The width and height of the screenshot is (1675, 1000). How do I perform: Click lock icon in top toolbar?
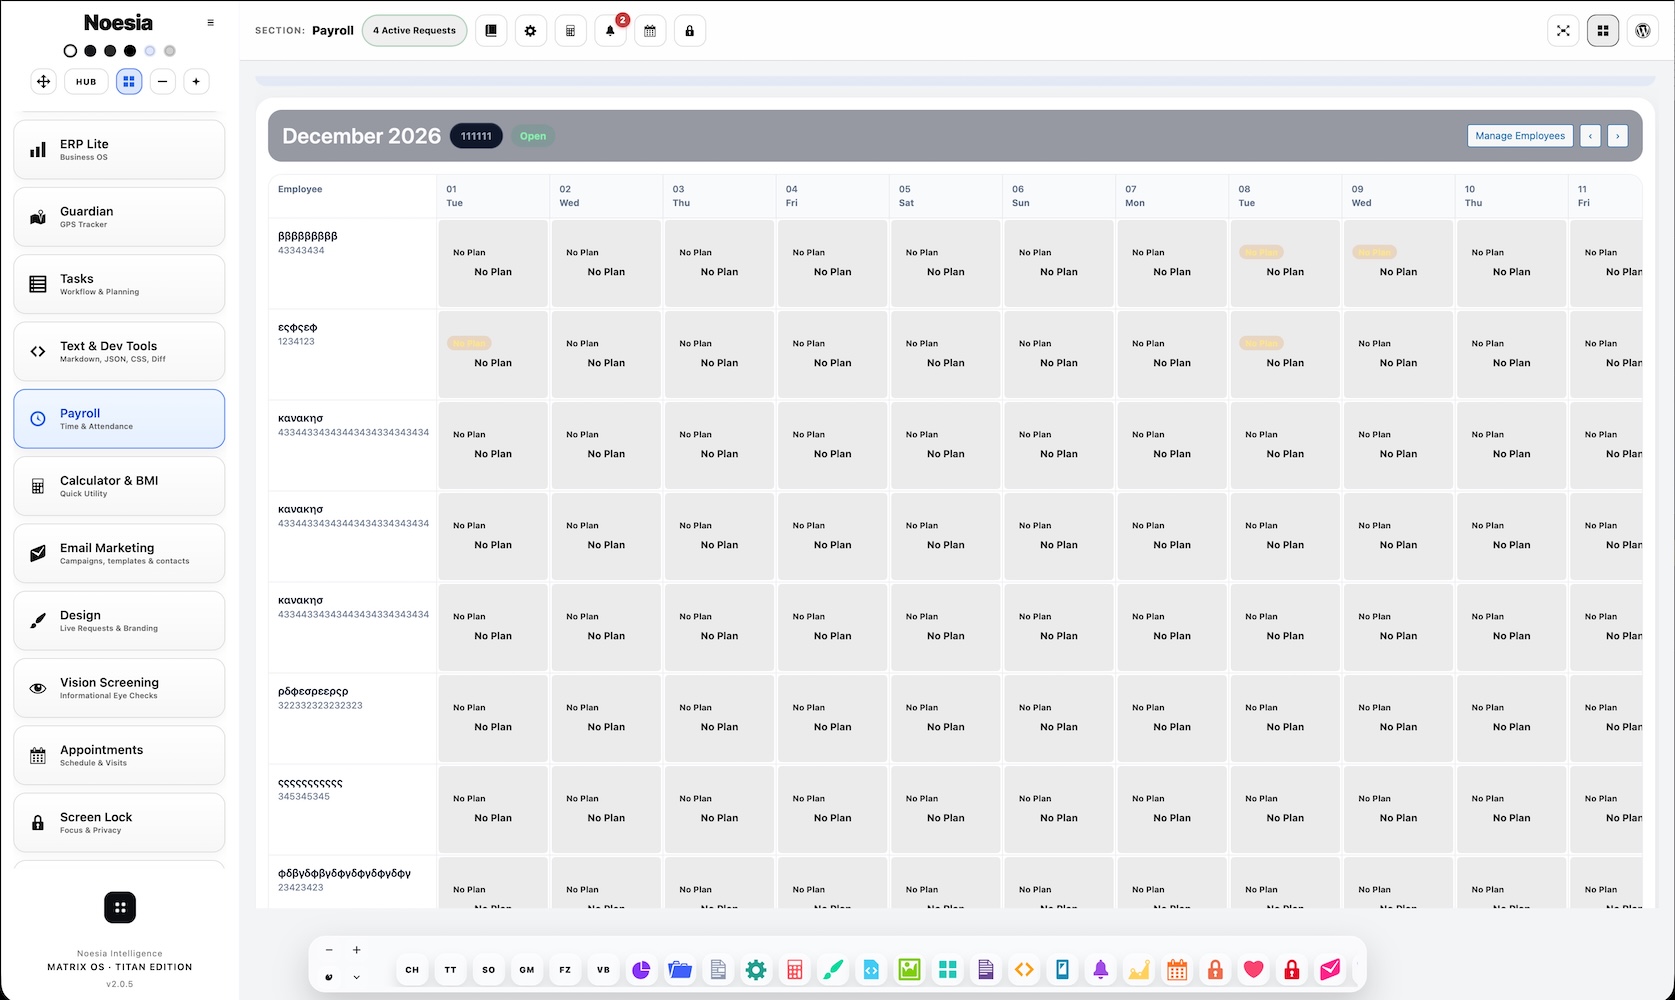(690, 31)
